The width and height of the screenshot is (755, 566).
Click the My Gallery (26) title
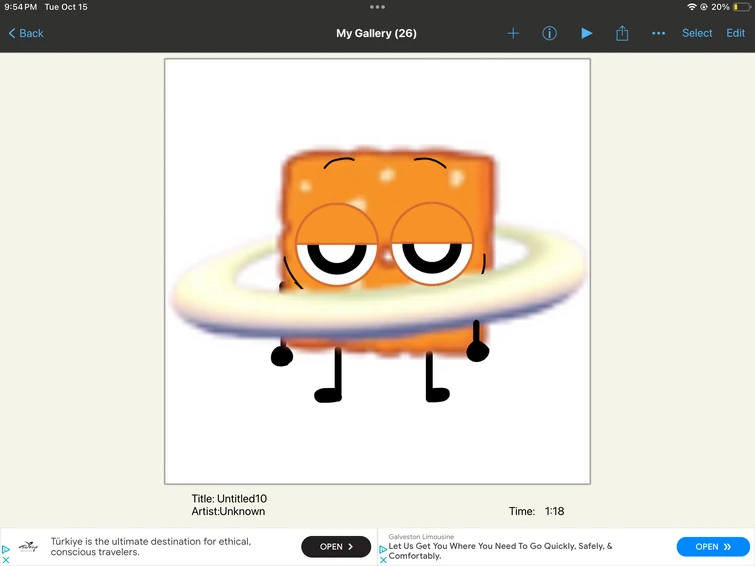(376, 33)
